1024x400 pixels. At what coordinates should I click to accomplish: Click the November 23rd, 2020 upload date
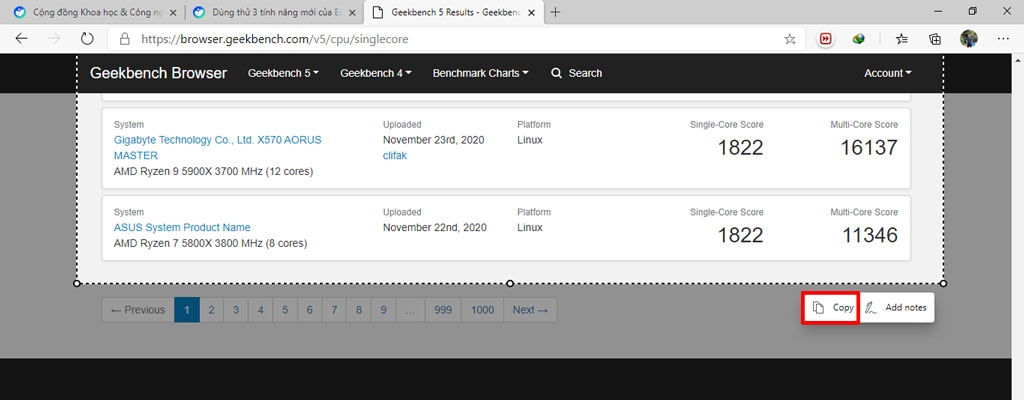click(434, 140)
